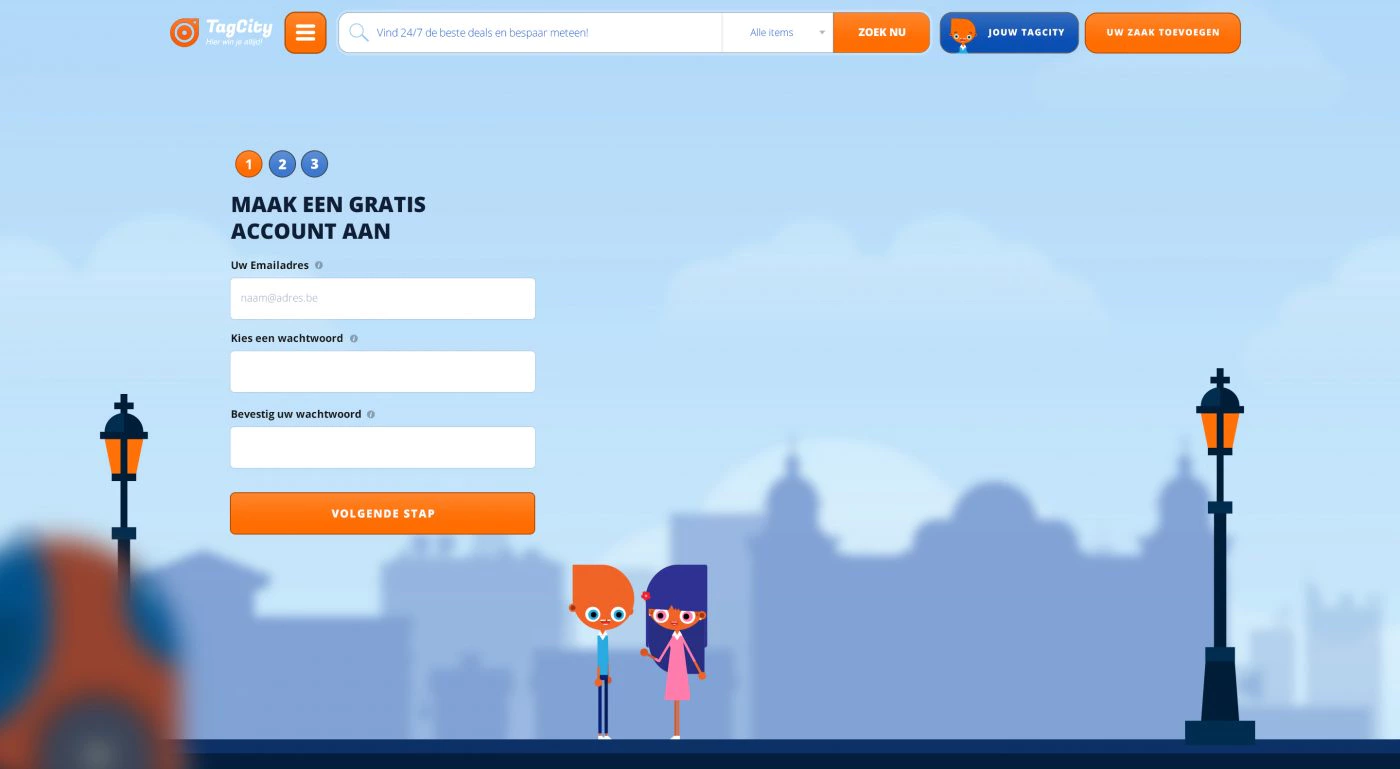Click the TagCity logo
The height and width of the screenshot is (769, 1400).
[221, 32]
